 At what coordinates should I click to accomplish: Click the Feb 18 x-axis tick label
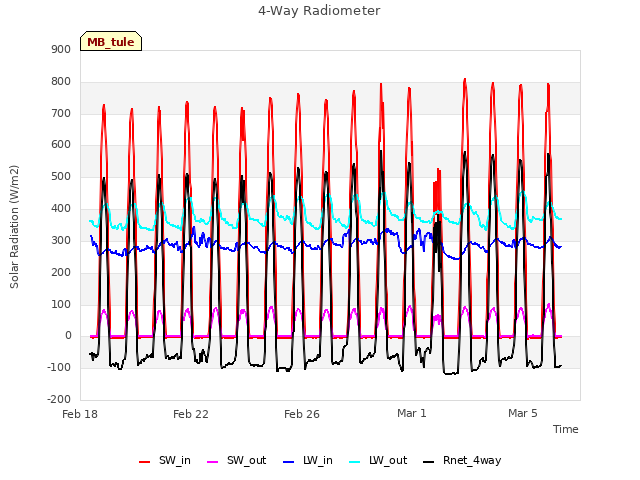point(80,414)
